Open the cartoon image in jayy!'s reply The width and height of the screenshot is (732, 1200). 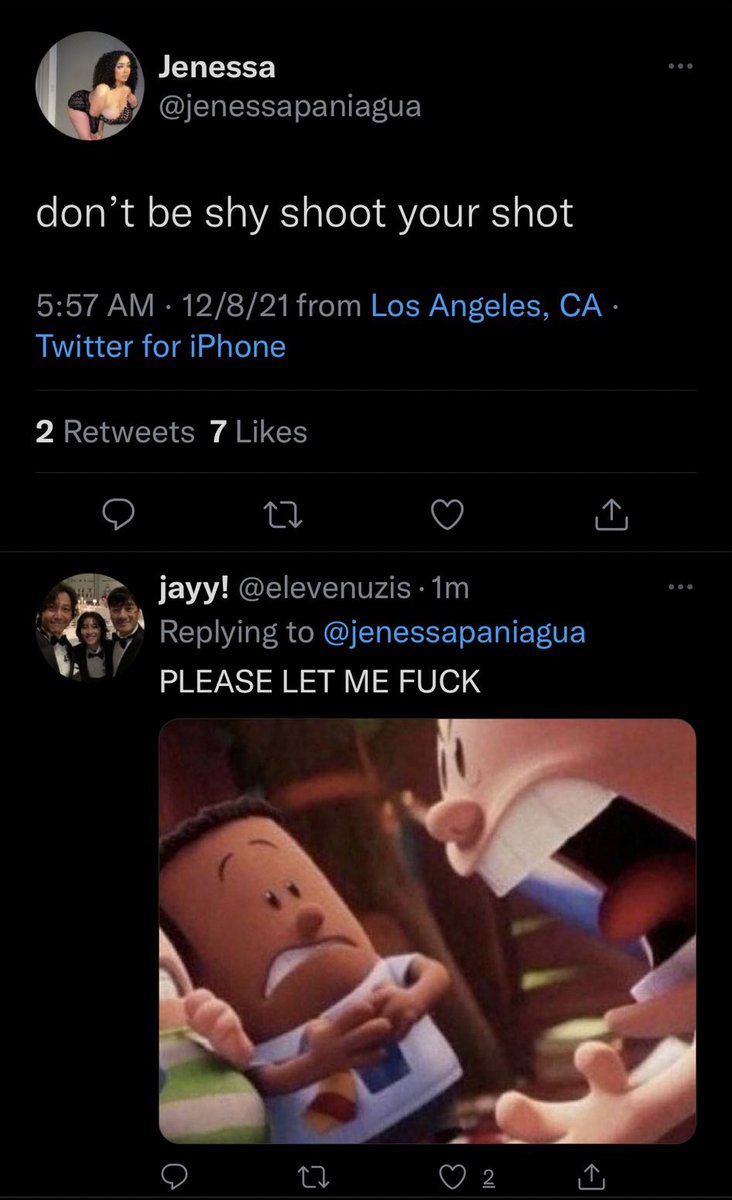(x=428, y=932)
